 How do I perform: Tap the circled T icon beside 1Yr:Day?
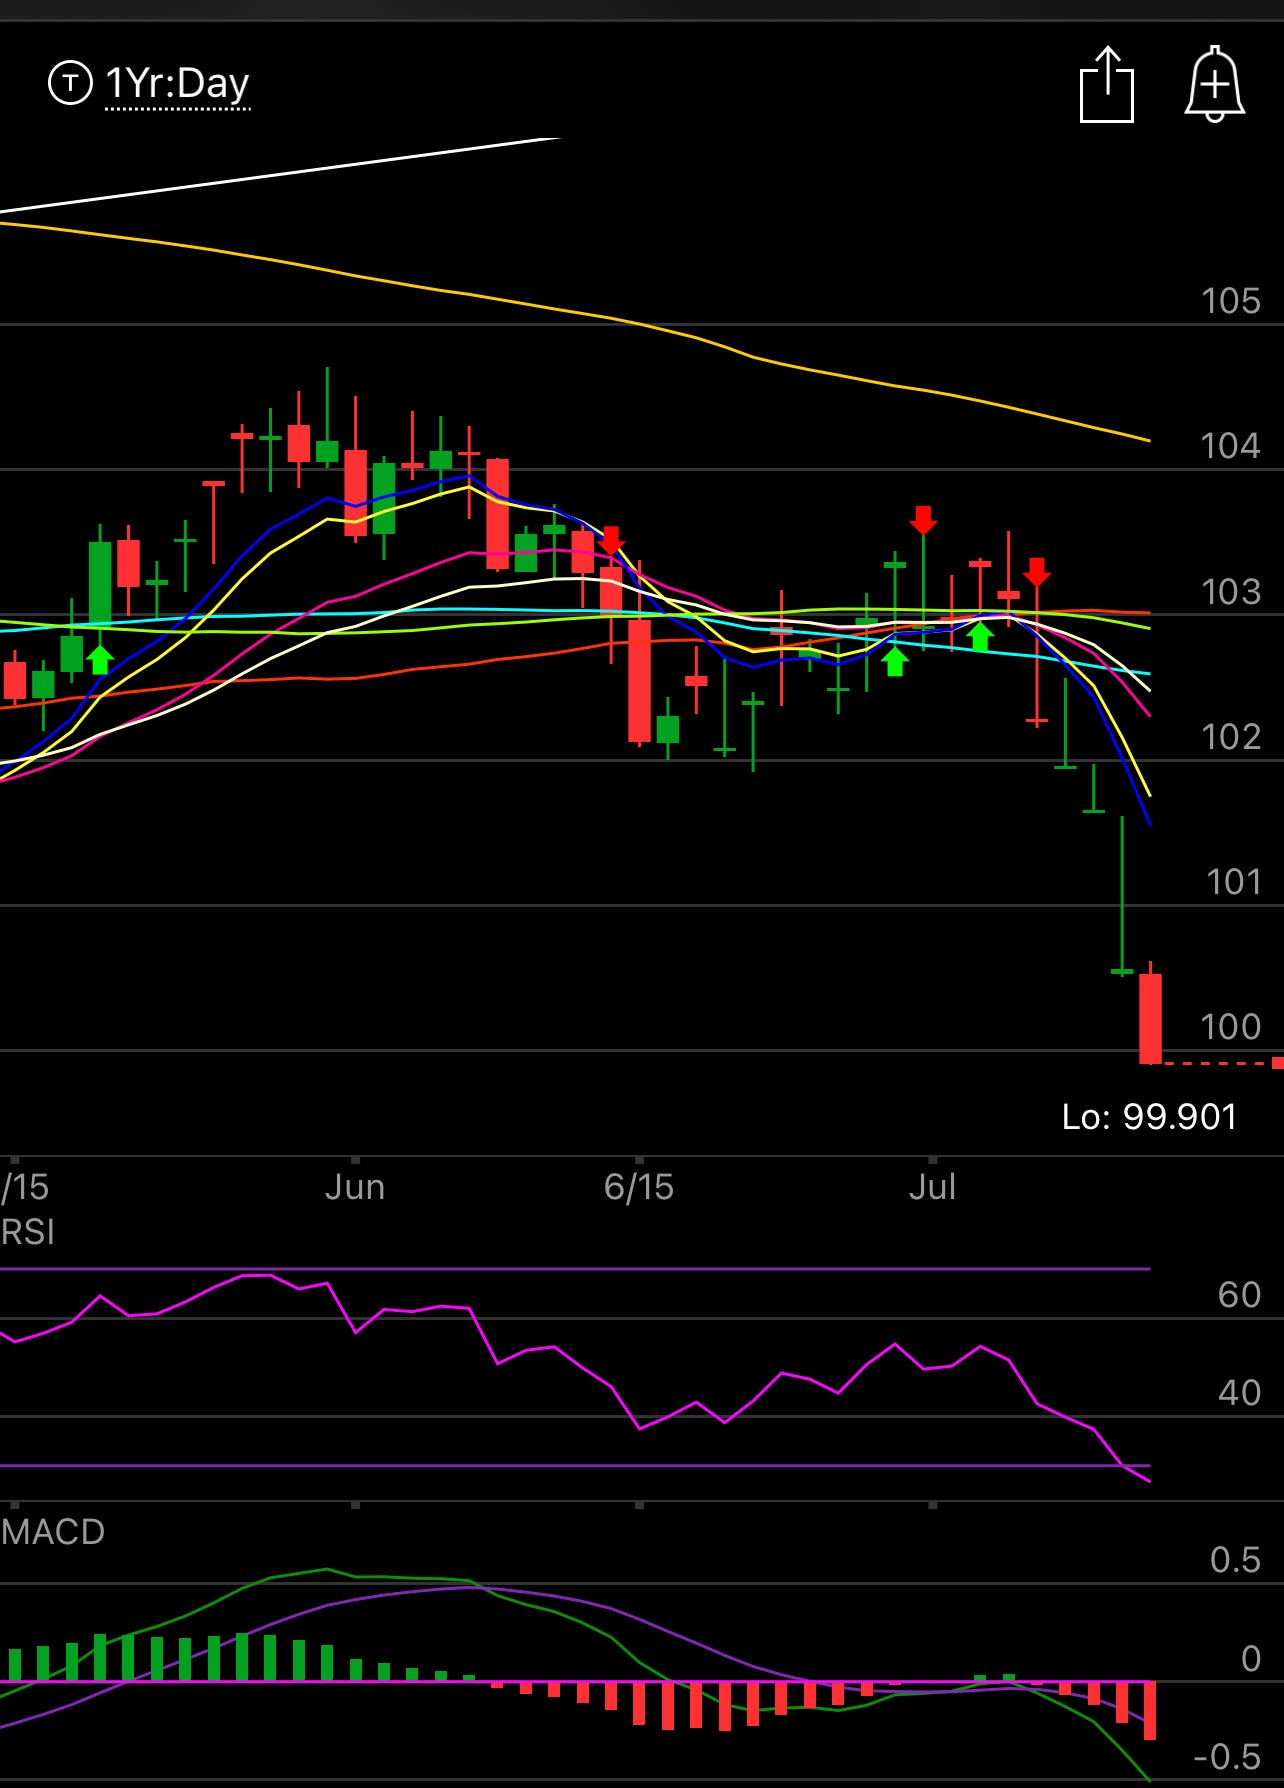pyautogui.click(x=70, y=83)
